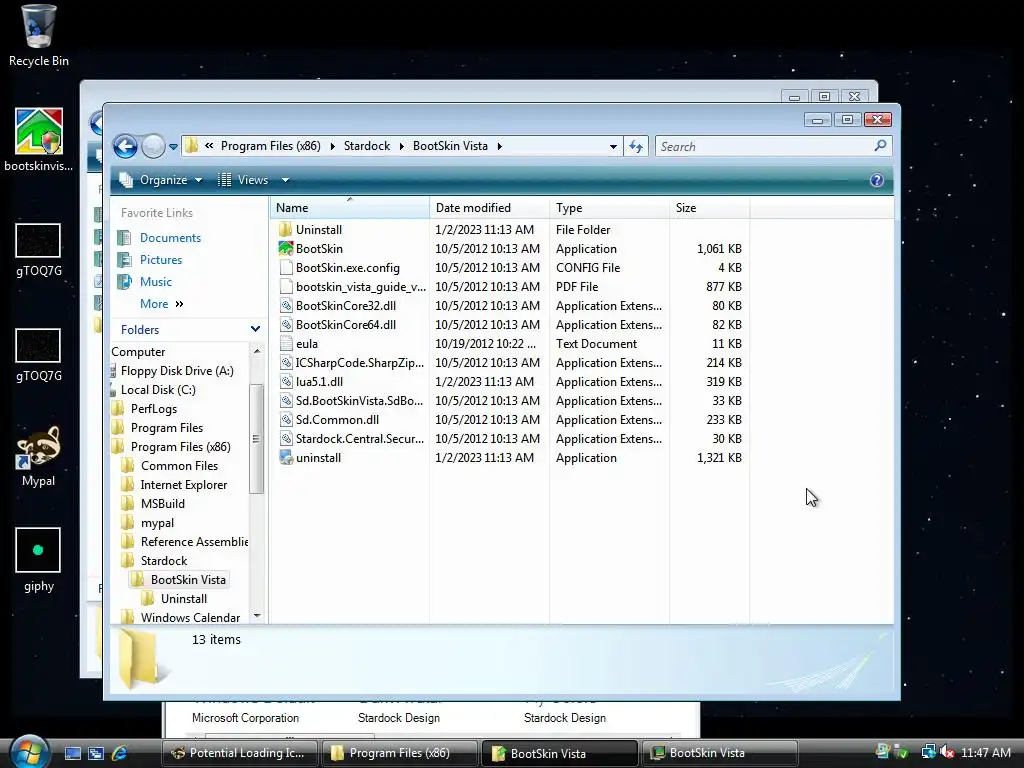The width and height of the screenshot is (1024, 768).
Task: Select BootSkin.exe.config file icon
Action: point(285,268)
